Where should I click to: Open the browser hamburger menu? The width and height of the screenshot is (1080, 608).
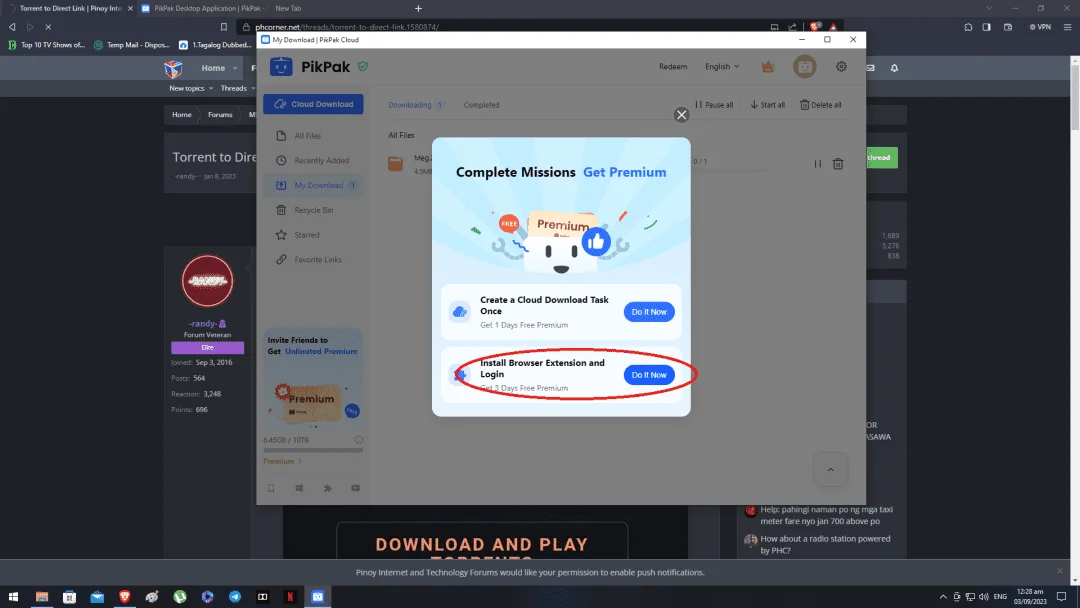coord(1068,27)
